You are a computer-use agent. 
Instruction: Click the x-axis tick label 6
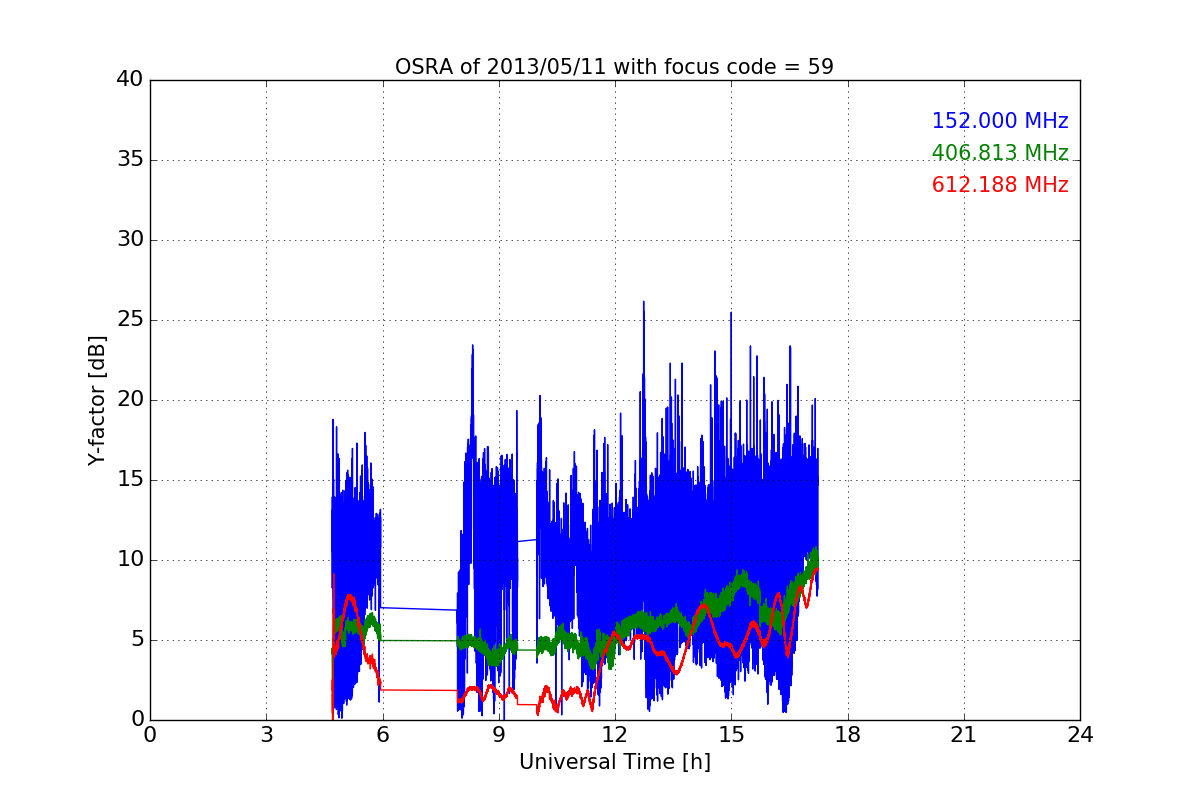(383, 735)
